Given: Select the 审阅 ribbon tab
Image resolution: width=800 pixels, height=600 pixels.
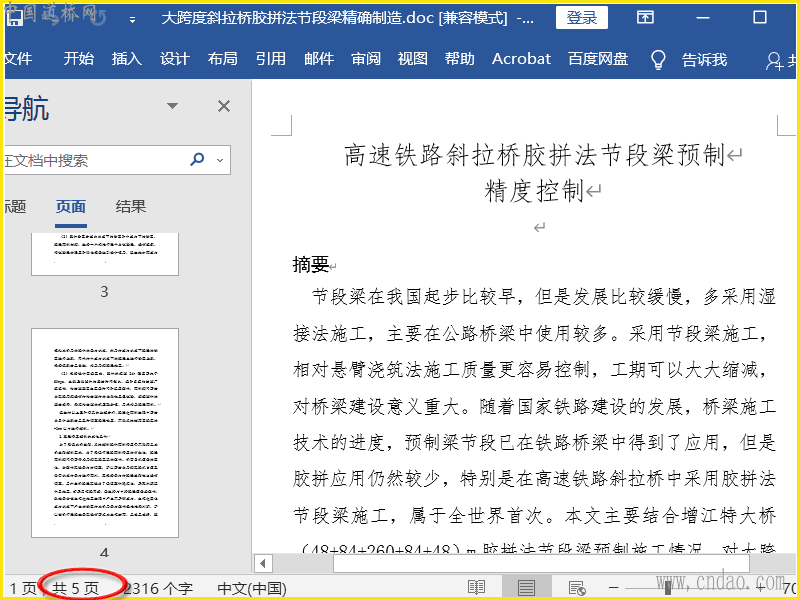Looking at the screenshot, I should point(366,59).
